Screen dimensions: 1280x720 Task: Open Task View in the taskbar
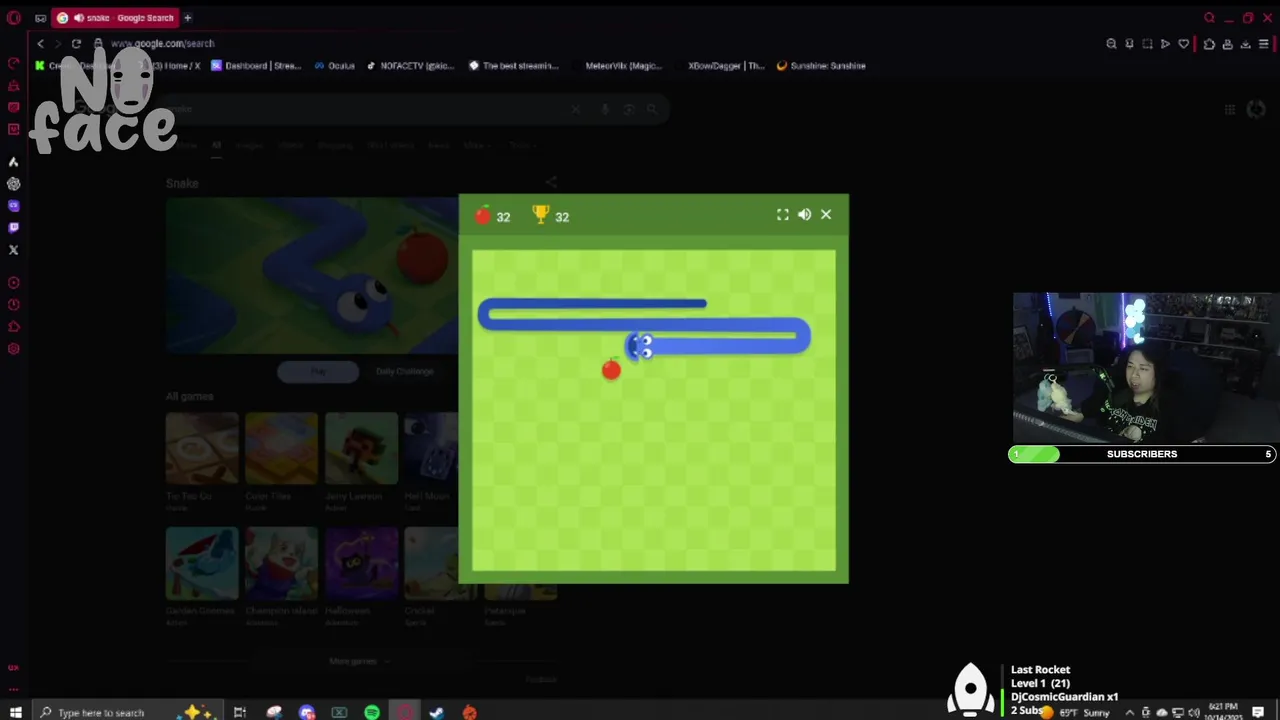240,712
